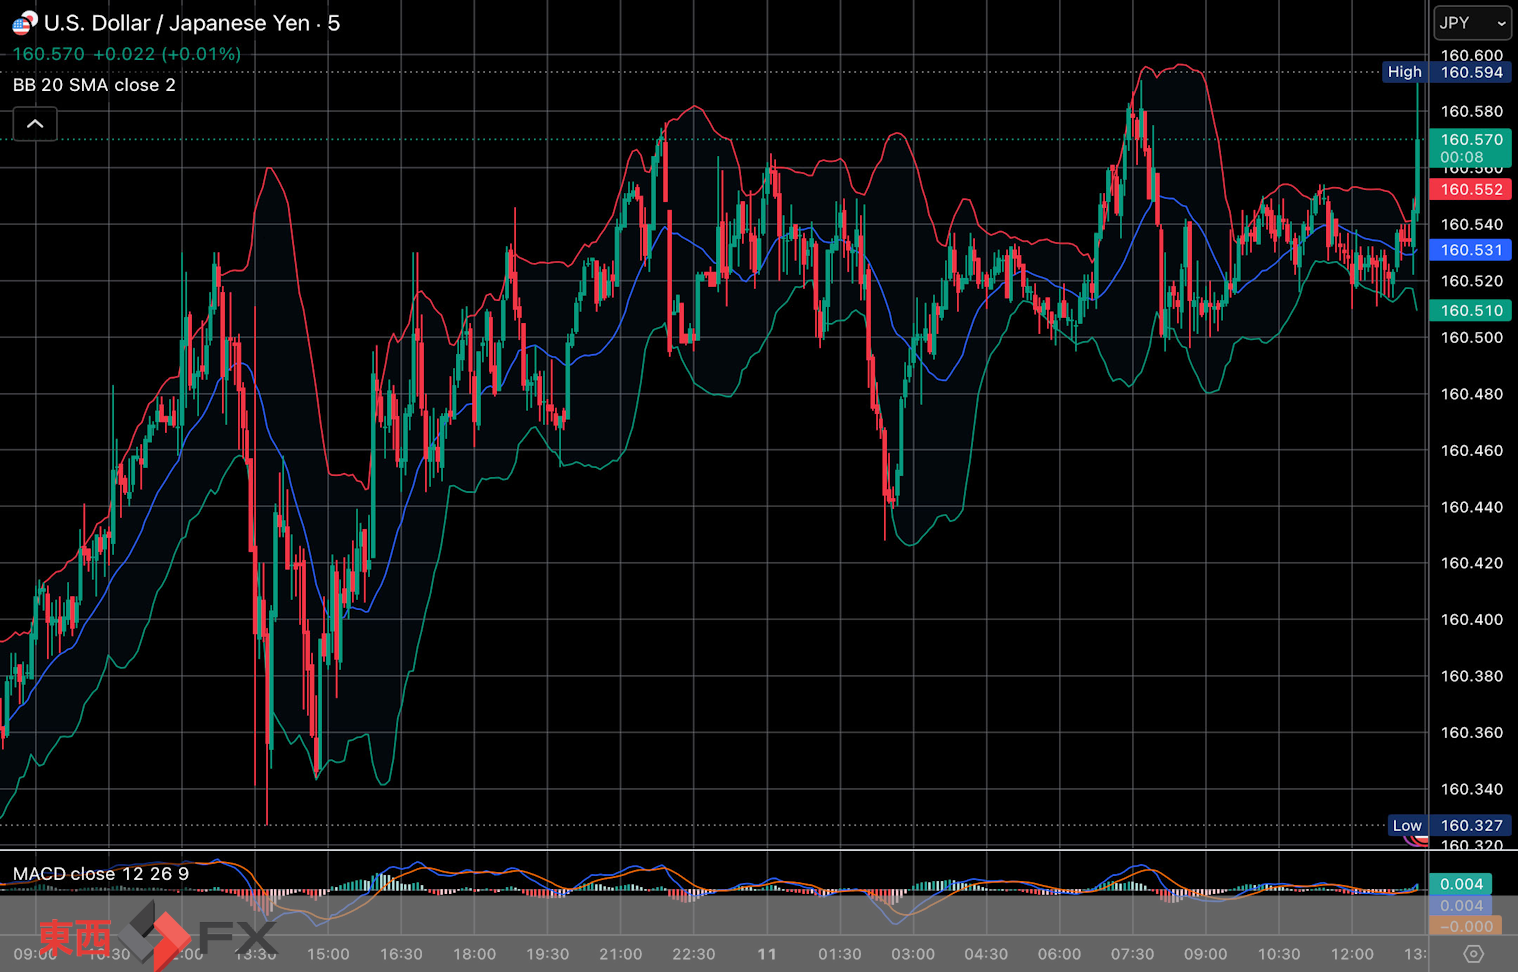The height and width of the screenshot is (972, 1518).
Task: Open chart settings hexagon gear icon
Action: [x=1473, y=954]
